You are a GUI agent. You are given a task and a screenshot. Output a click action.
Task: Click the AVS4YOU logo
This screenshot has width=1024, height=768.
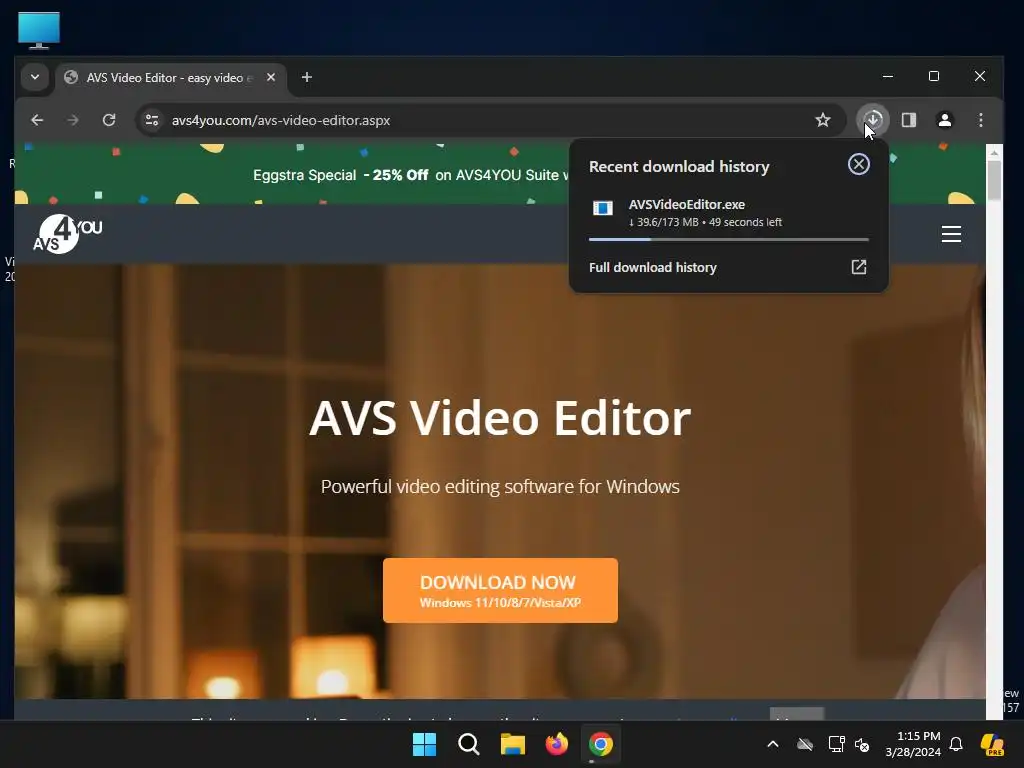tap(67, 234)
